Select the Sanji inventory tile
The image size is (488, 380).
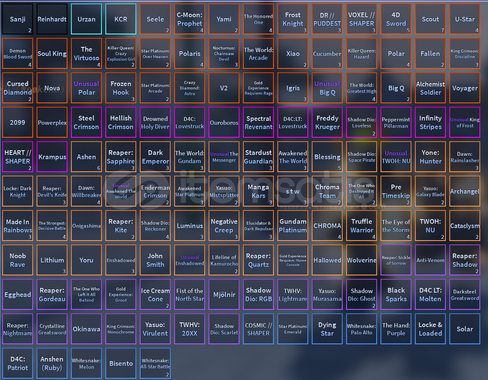coord(17,19)
